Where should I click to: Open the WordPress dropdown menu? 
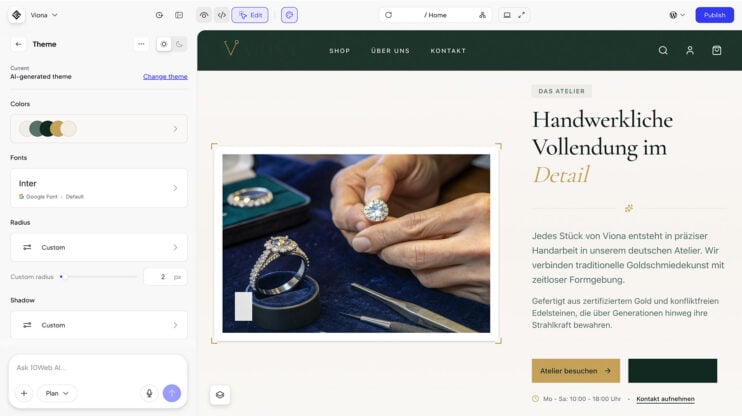coord(677,15)
